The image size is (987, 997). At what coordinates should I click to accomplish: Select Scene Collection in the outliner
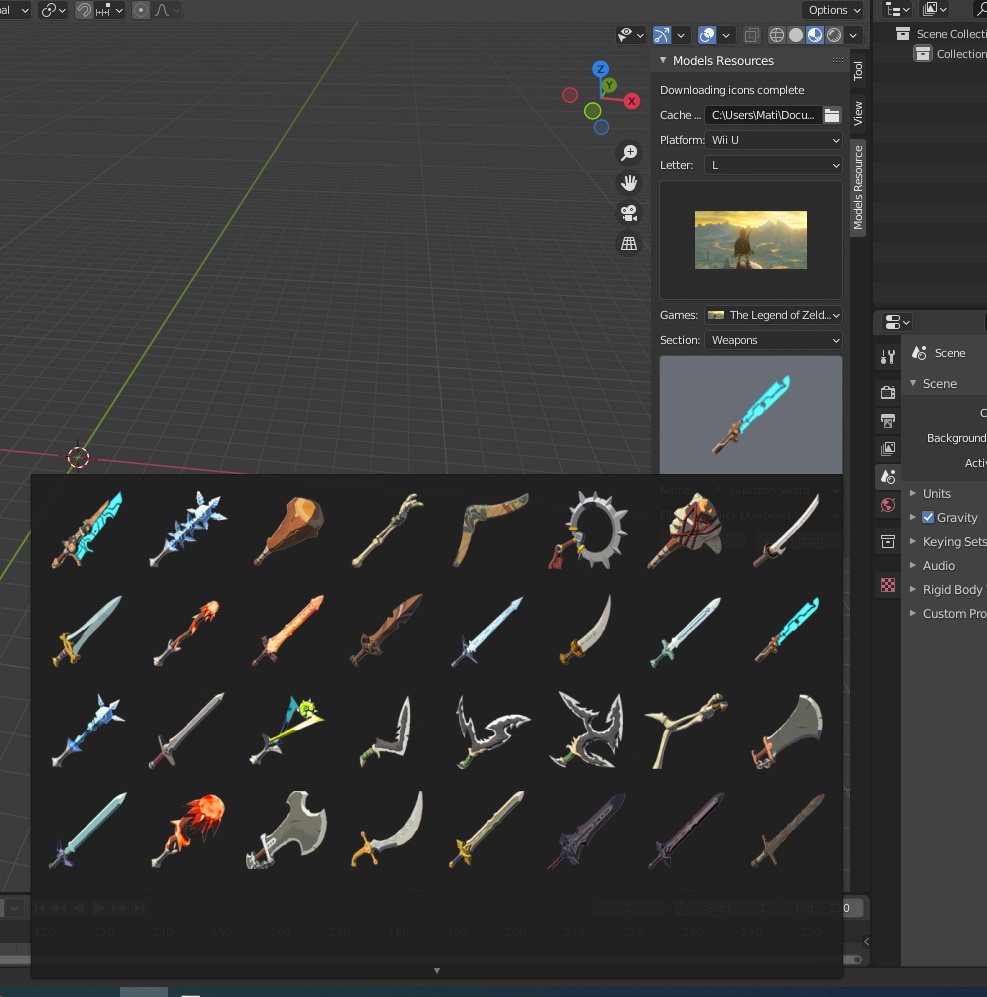[x=951, y=34]
